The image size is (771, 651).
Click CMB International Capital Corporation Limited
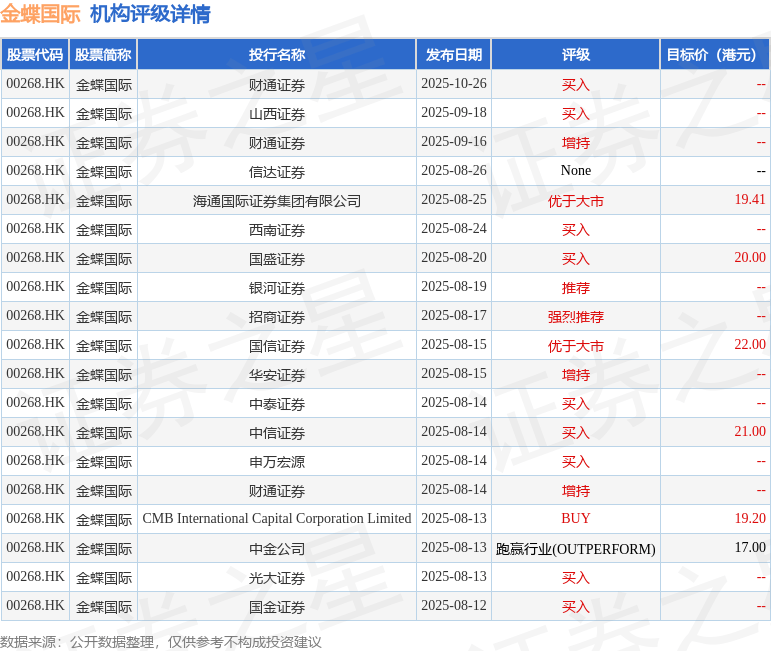(x=277, y=519)
